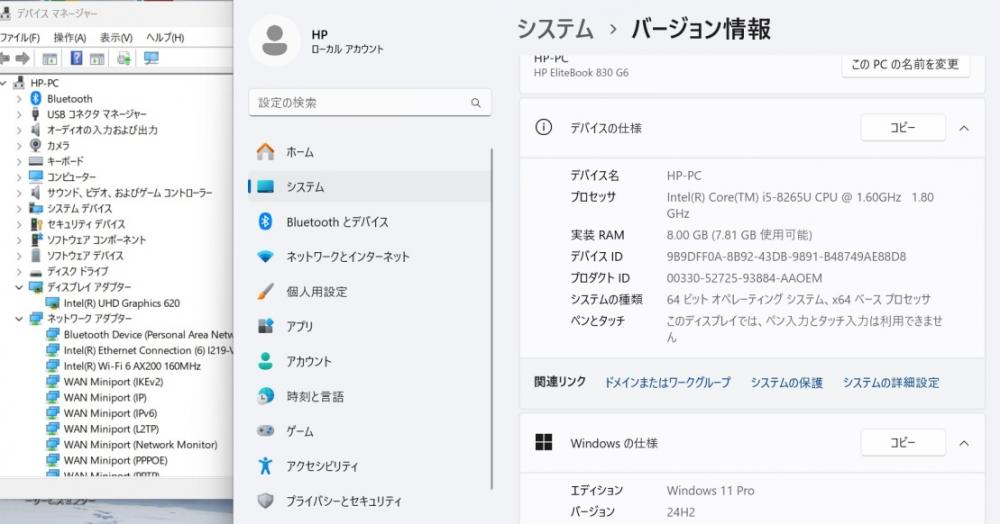Collapse ネットワーク アダプター category
The image size is (1000, 524).
18,318
